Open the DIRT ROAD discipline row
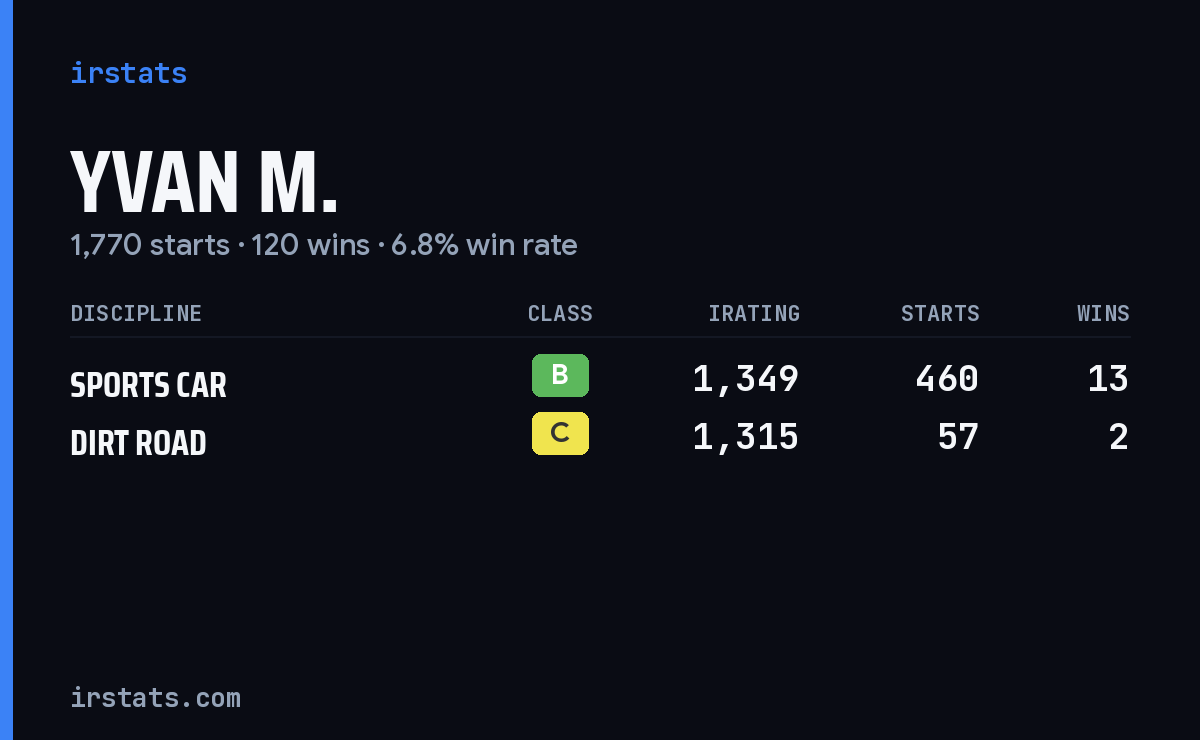Image resolution: width=1200 pixels, height=740 pixels. point(600,438)
